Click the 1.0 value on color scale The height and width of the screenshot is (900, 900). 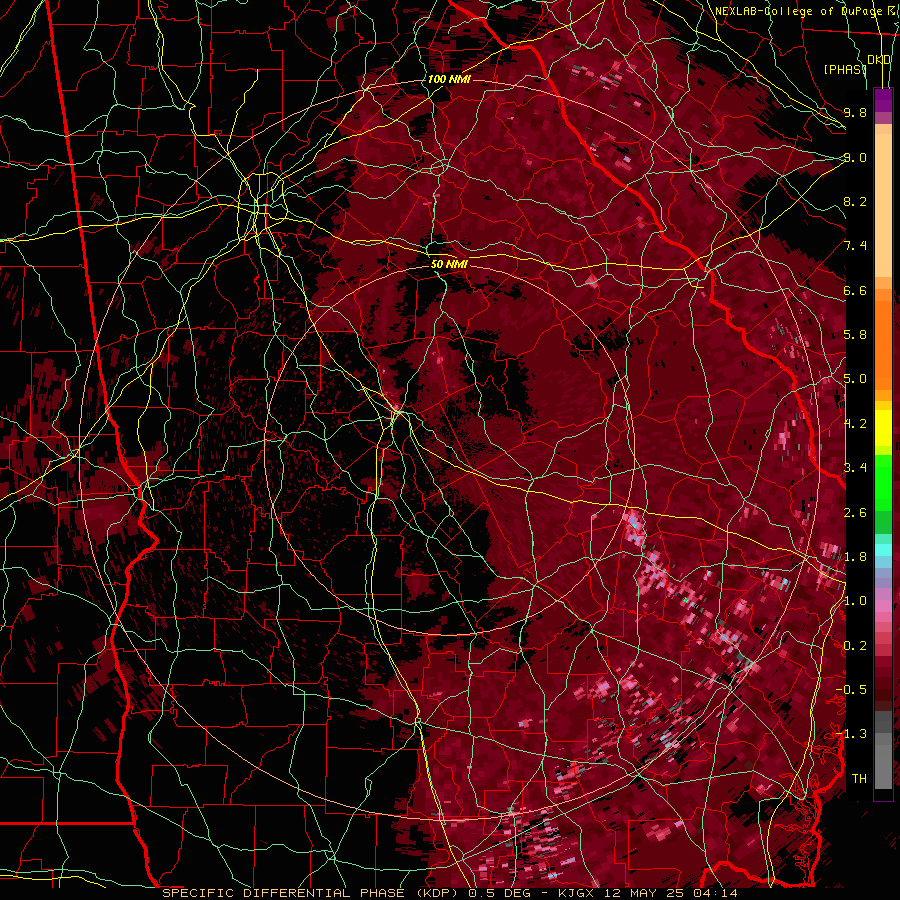(x=855, y=601)
